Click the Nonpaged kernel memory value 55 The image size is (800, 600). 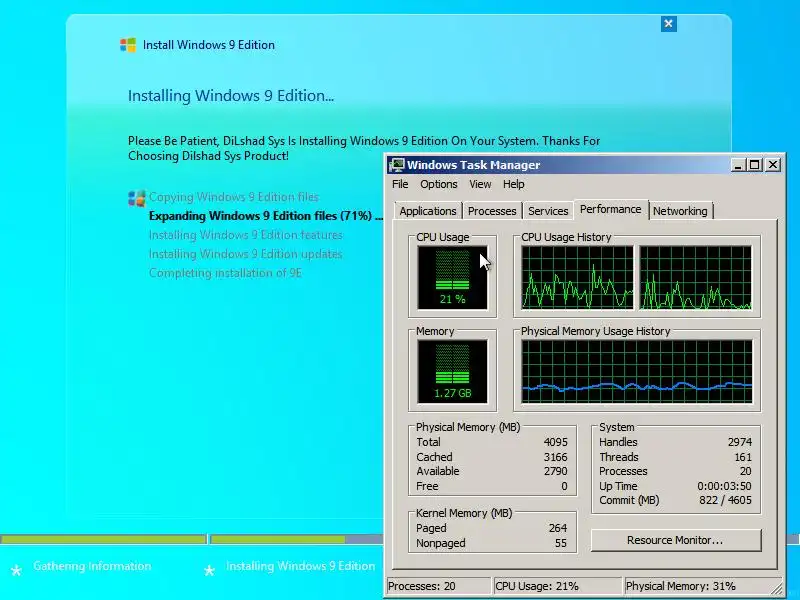coord(561,543)
